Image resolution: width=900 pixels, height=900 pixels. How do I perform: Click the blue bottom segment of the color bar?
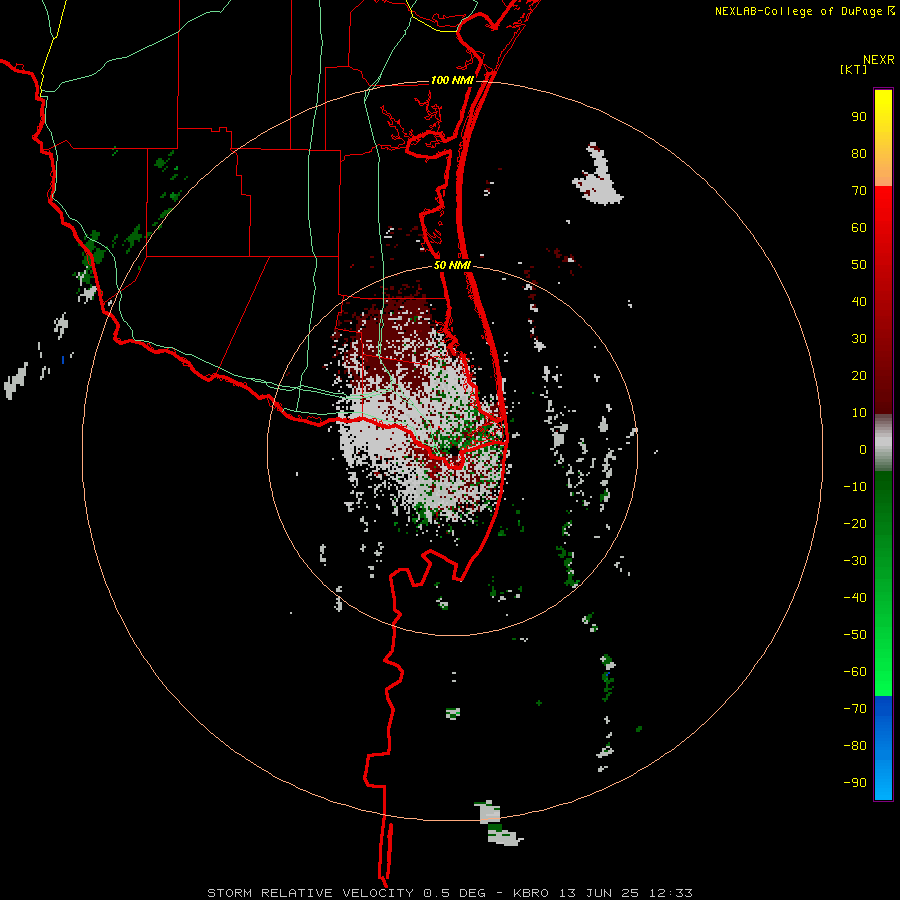click(x=883, y=748)
